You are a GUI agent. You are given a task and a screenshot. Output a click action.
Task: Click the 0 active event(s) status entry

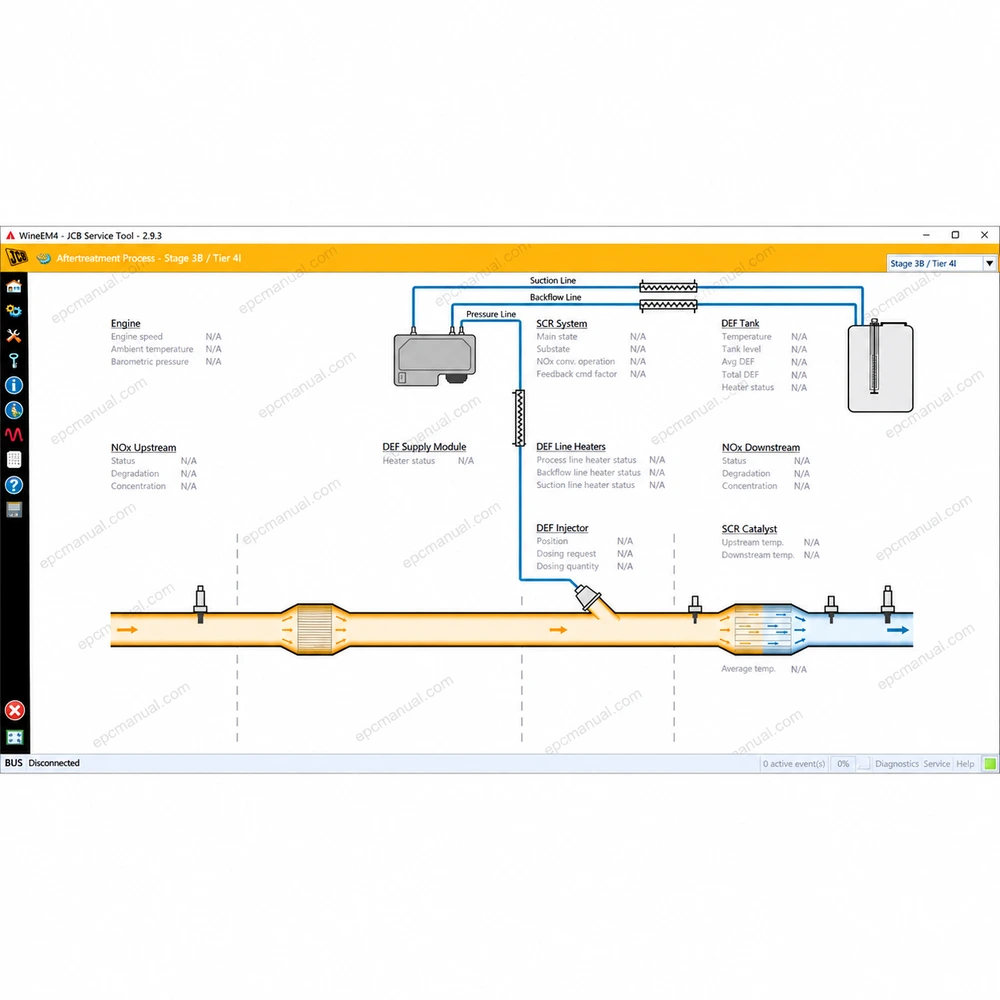click(x=793, y=763)
